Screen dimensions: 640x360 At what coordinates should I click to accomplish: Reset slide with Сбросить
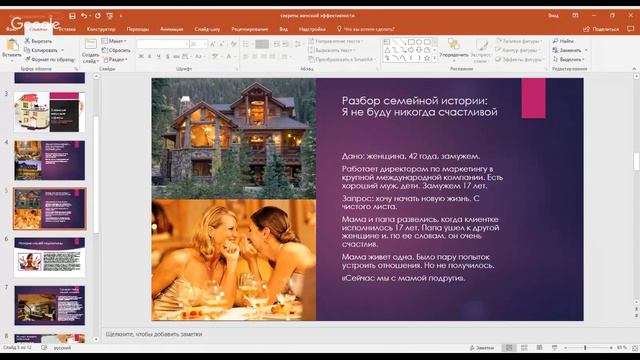(x=116, y=50)
